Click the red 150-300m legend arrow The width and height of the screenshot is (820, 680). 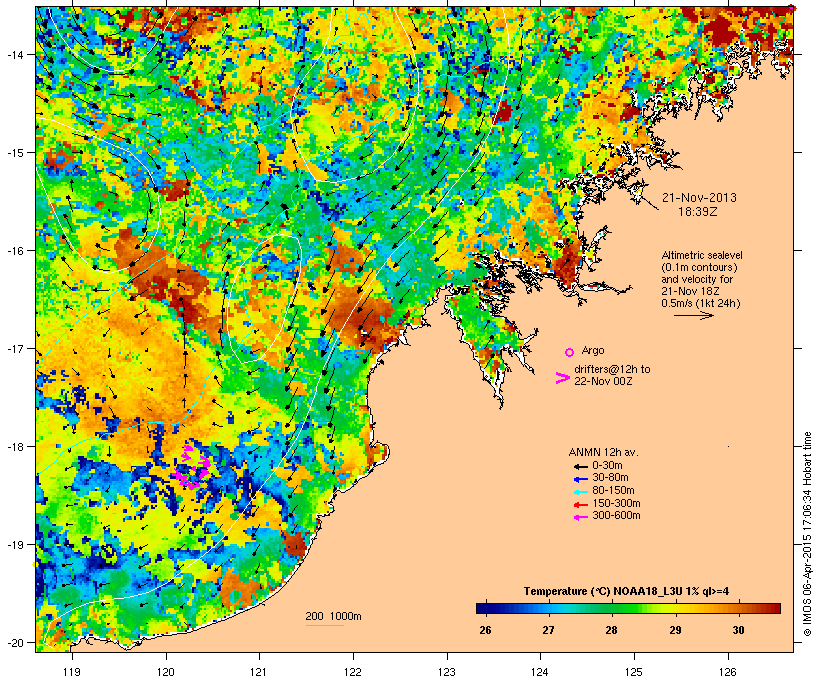click(580, 504)
